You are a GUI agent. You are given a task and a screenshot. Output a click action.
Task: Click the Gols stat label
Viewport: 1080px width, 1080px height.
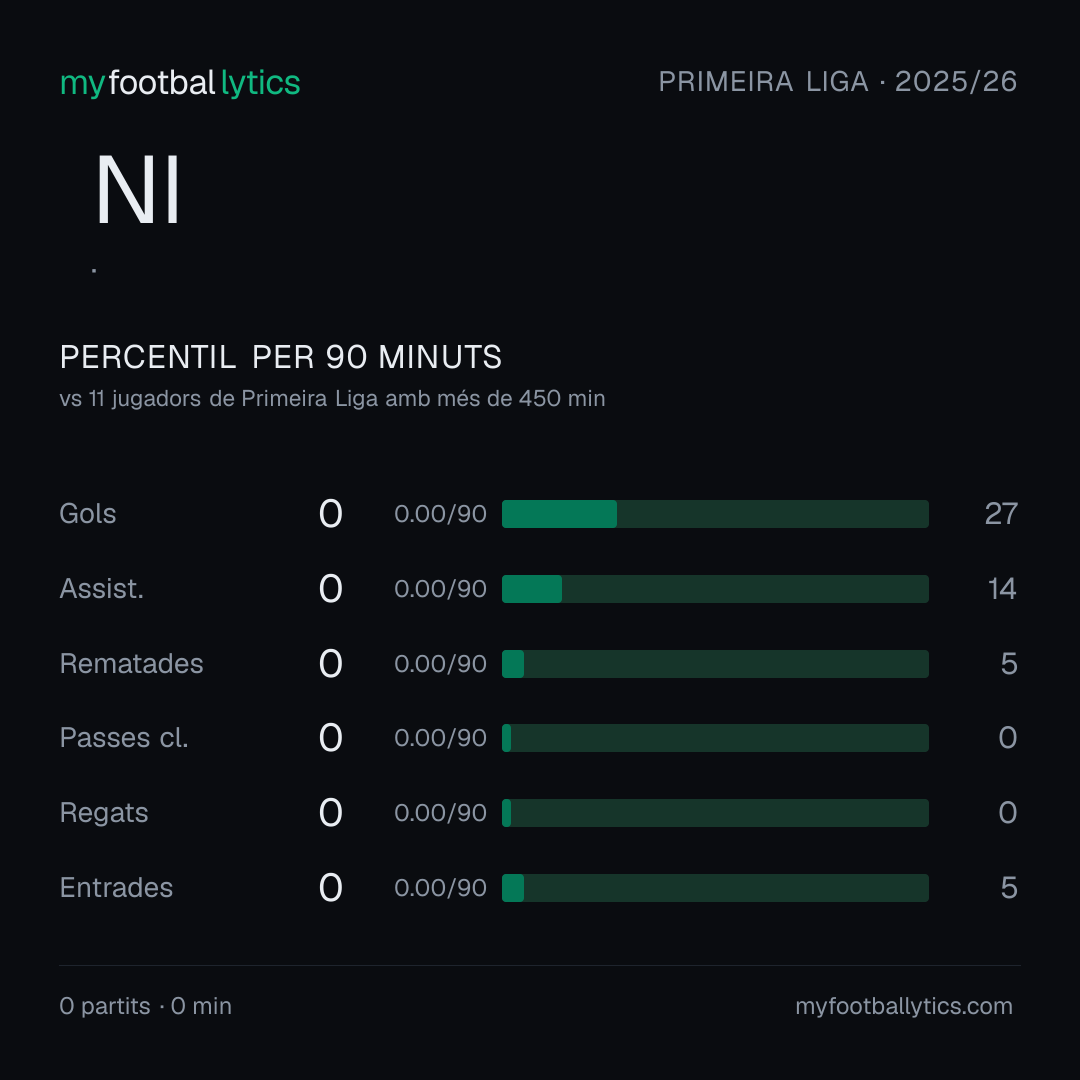tap(87, 514)
